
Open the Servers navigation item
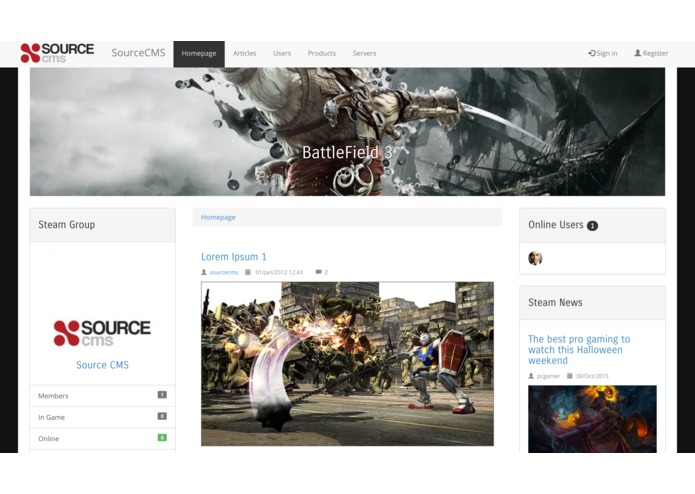(x=364, y=53)
